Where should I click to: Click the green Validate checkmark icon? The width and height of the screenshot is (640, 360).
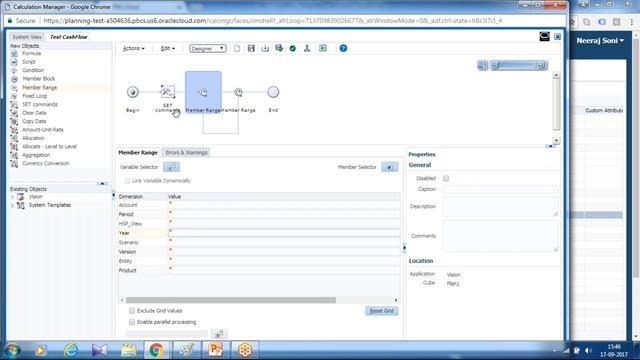tap(293, 48)
